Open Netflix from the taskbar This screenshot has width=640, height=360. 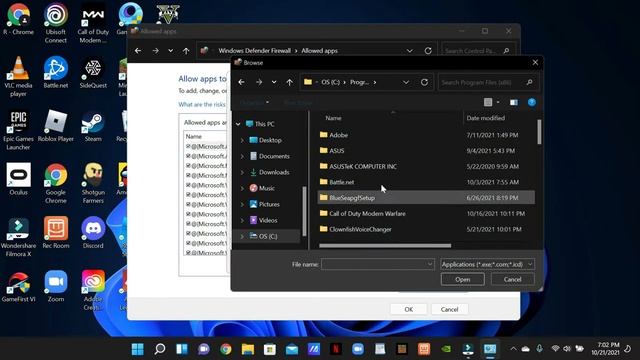pos(336,349)
